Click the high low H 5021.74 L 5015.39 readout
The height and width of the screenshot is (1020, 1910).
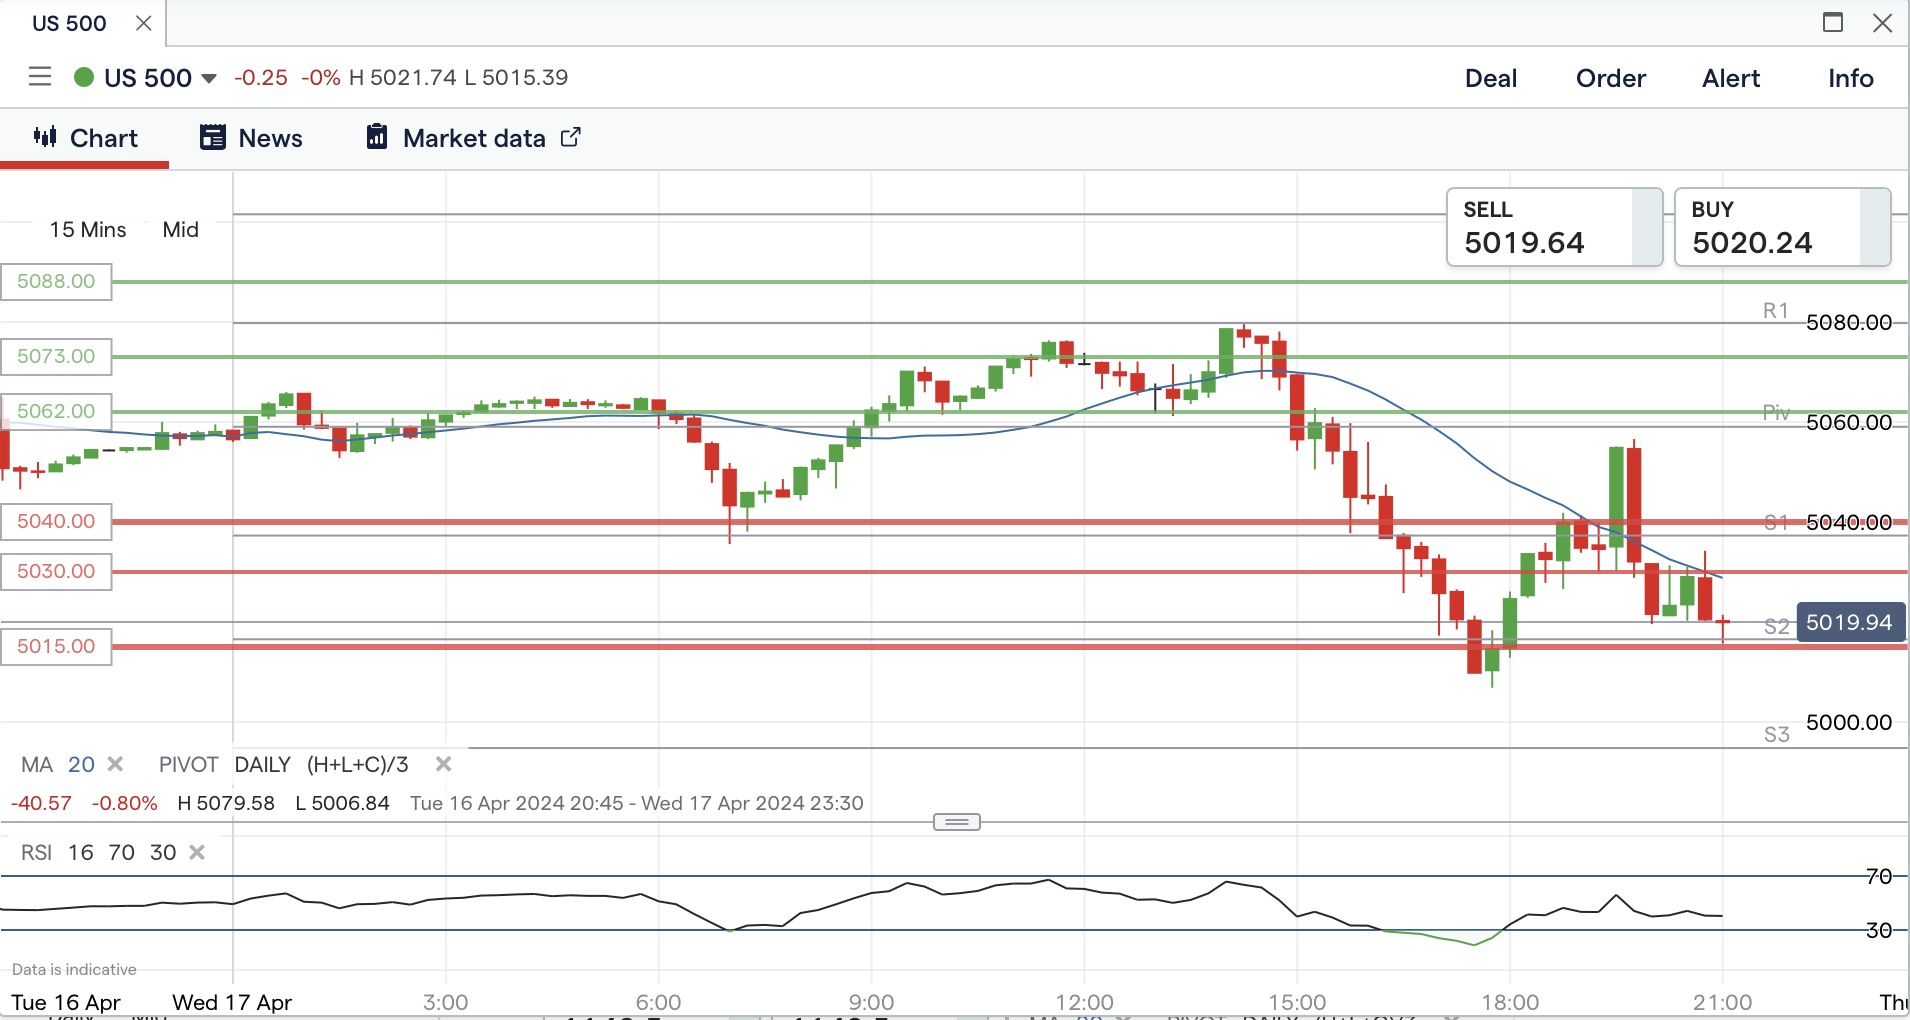coord(458,77)
